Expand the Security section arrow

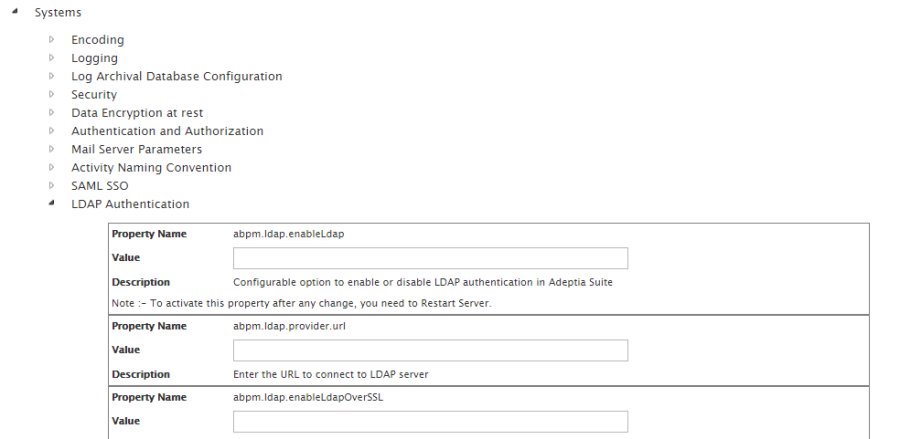pyautogui.click(x=51, y=95)
